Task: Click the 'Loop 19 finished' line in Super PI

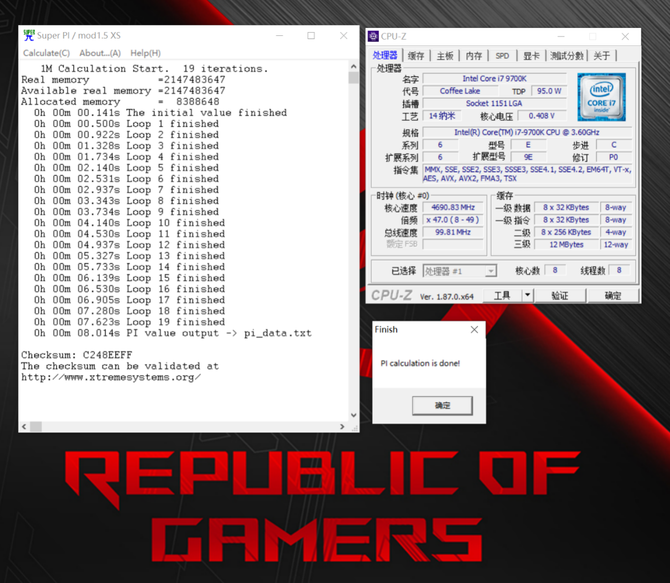Action: pyautogui.click(x=176, y=322)
